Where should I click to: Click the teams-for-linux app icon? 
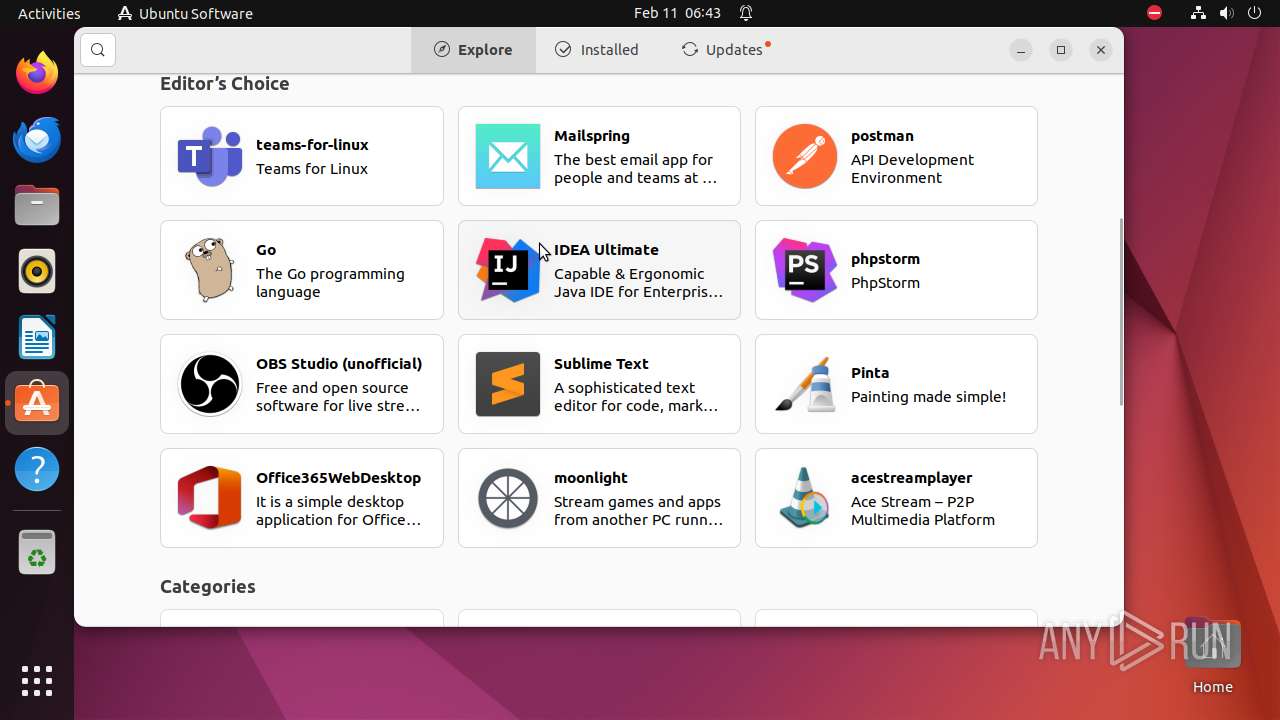(x=210, y=156)
